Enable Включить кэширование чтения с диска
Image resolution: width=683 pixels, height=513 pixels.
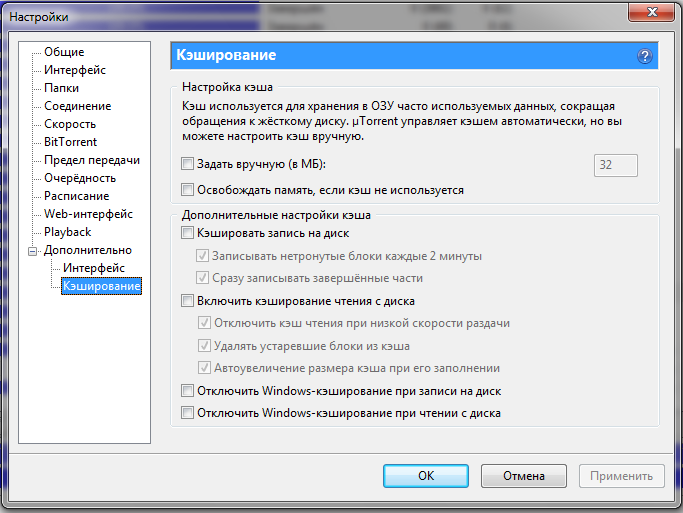(x=187, y=300)
